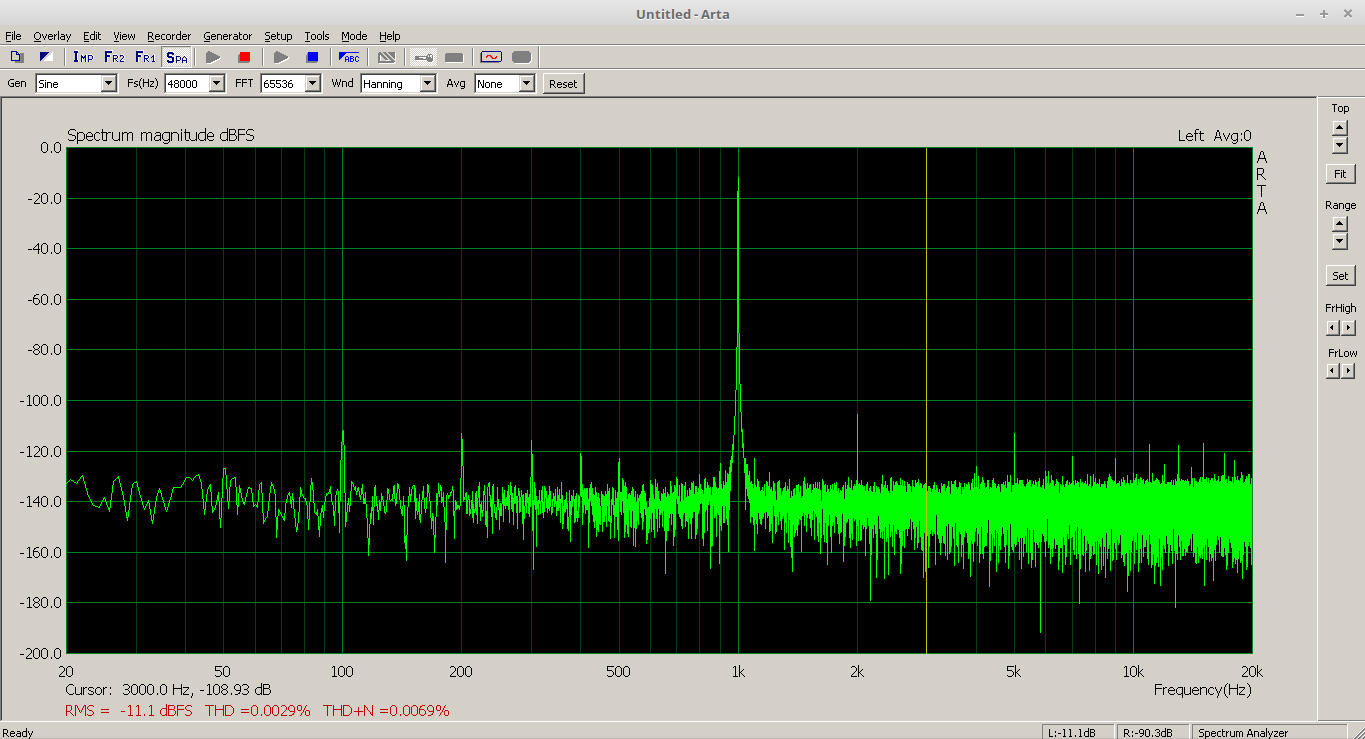Image resolution: width=1365 pixels, height=739 pixels.
Task: Click the FrHigh right arrow
Action: tap(1348, 328)
